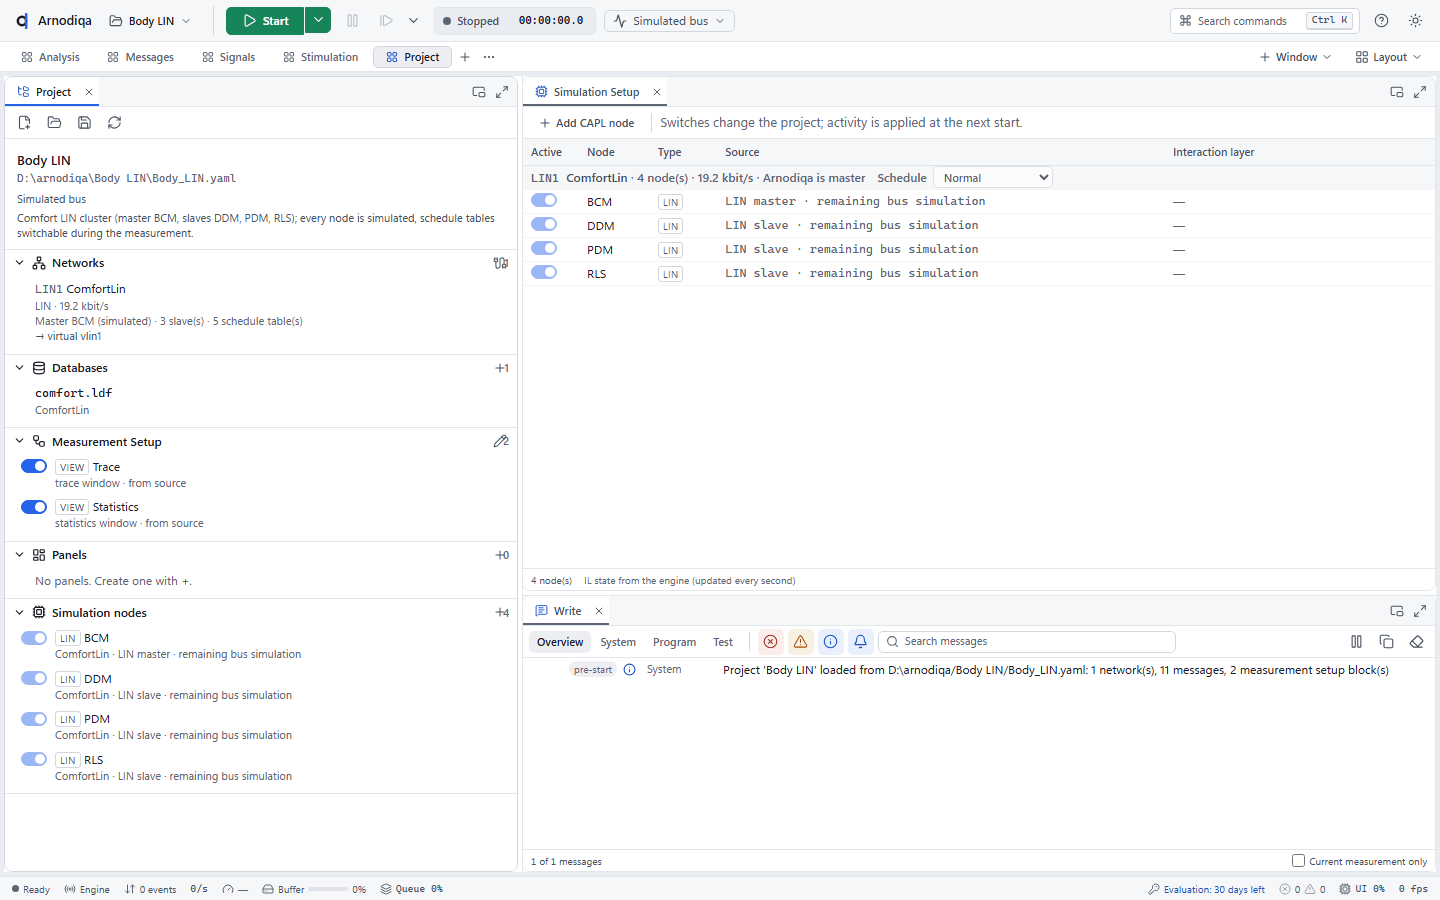Image resolution: width=1440 pixels, height=900 pixels.
Task: Click the new project file icon
Action: pos(25,122)
